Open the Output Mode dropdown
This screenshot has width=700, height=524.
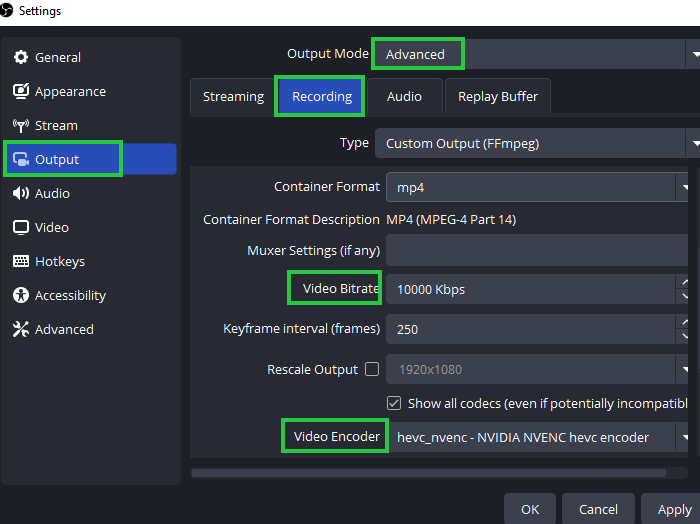point(537,54)
